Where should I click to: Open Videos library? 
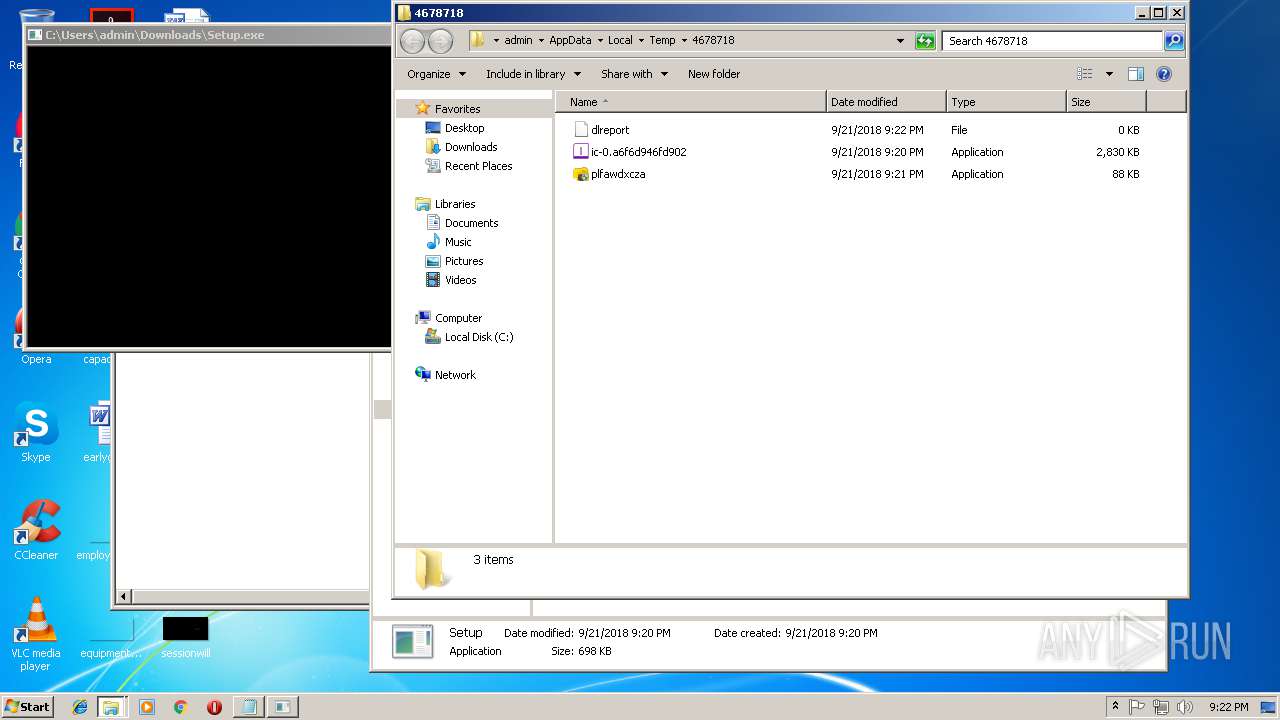(x=460, y=280)
